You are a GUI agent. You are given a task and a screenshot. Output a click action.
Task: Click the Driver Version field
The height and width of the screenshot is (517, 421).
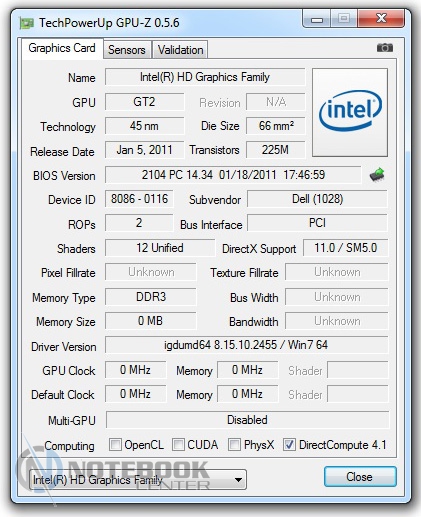(247, 345)
